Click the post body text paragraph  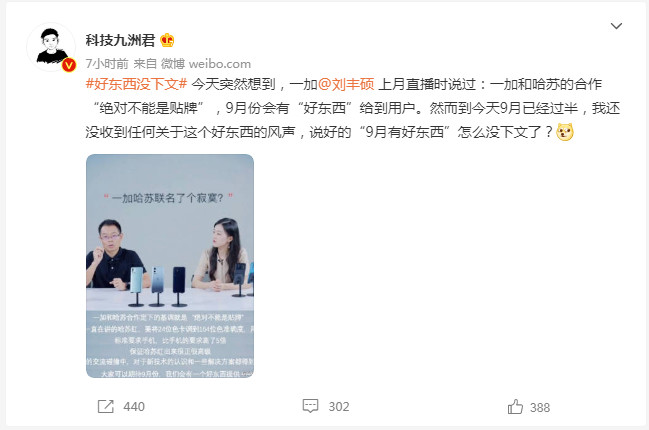tap(353, 108)
